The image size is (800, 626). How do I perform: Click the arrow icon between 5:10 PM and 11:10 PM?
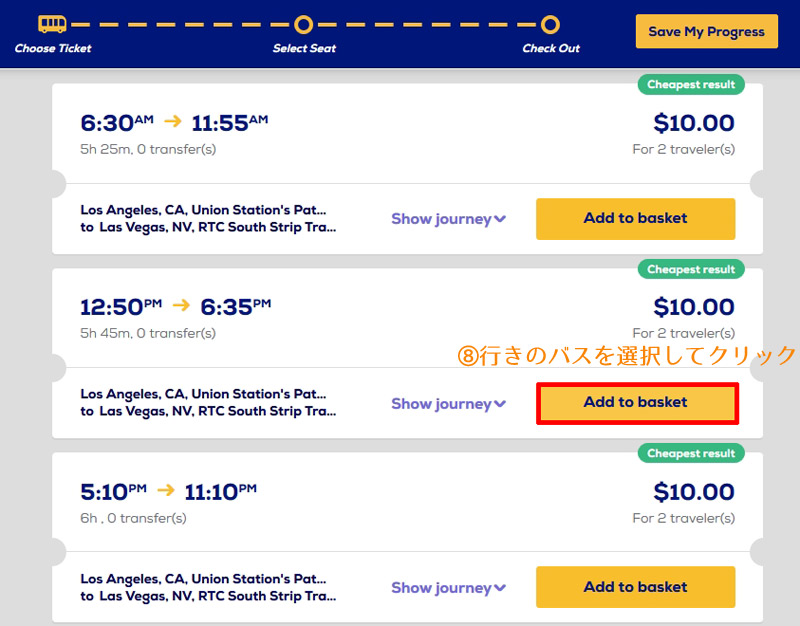pyautogui.click(x=166, y=490)
